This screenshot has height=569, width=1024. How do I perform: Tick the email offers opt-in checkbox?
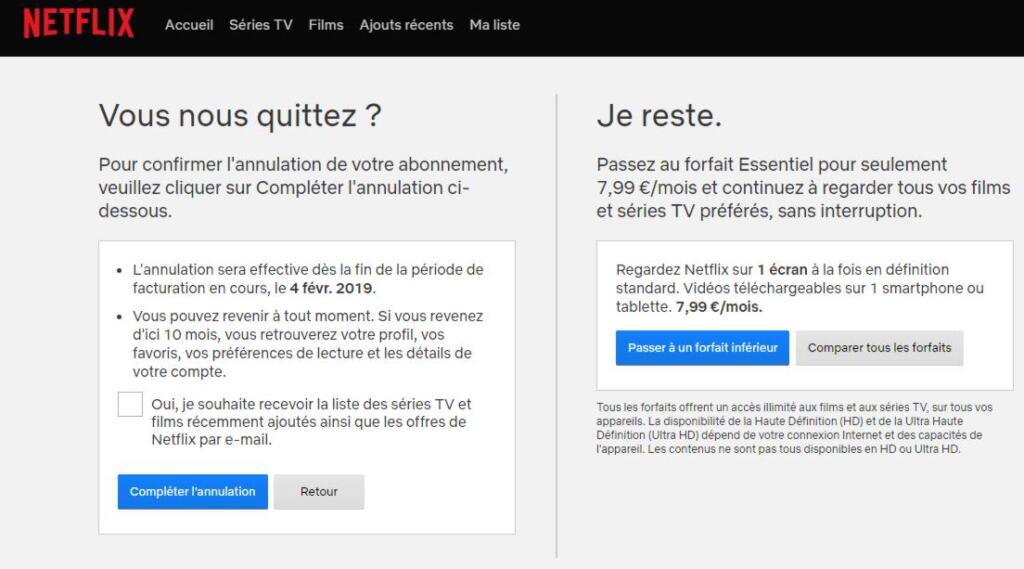[130, 404]
